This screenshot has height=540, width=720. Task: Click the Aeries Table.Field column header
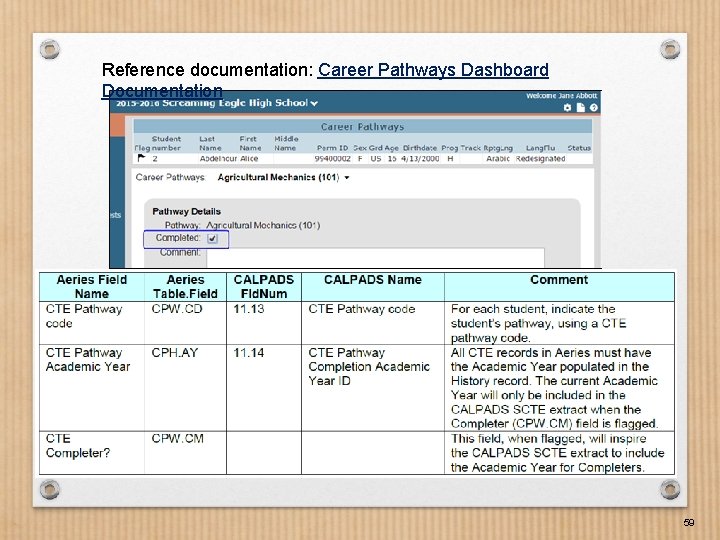click(x=185, y=287)
